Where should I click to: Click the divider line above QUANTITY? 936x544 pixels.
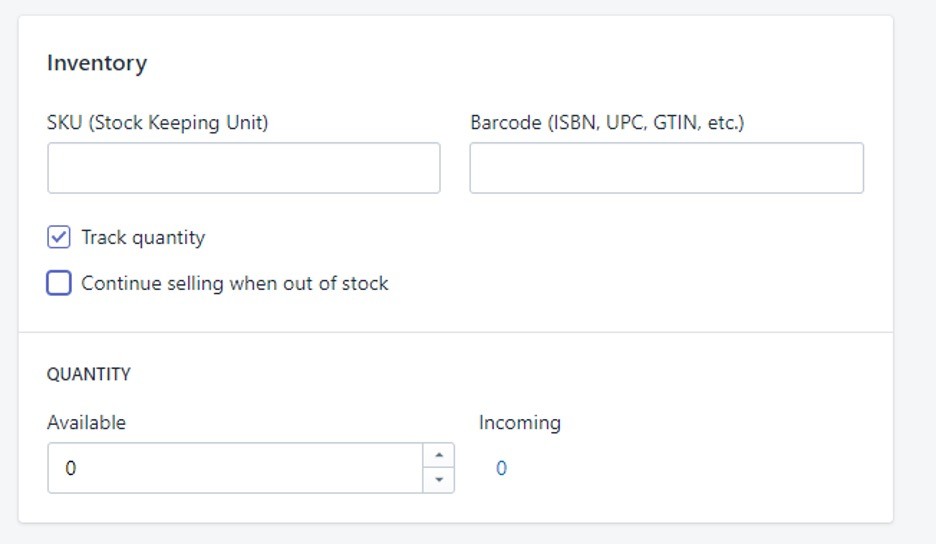click(x=455, y=332)
